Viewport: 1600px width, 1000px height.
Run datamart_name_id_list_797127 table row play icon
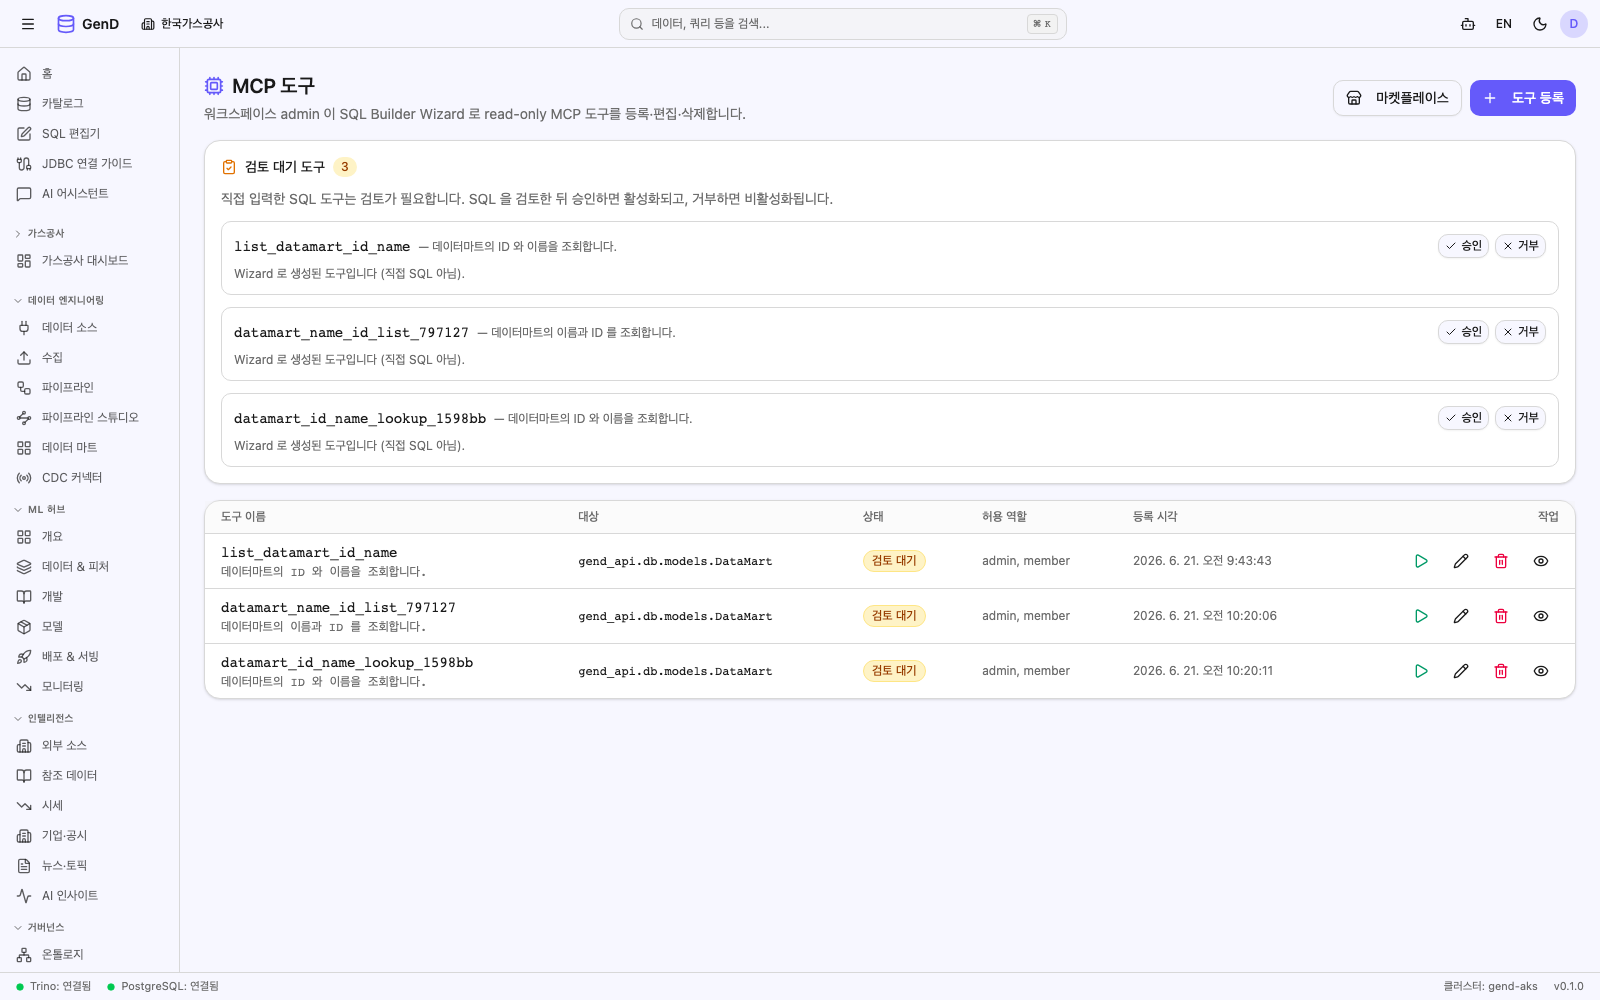[x=1421, y=616]
